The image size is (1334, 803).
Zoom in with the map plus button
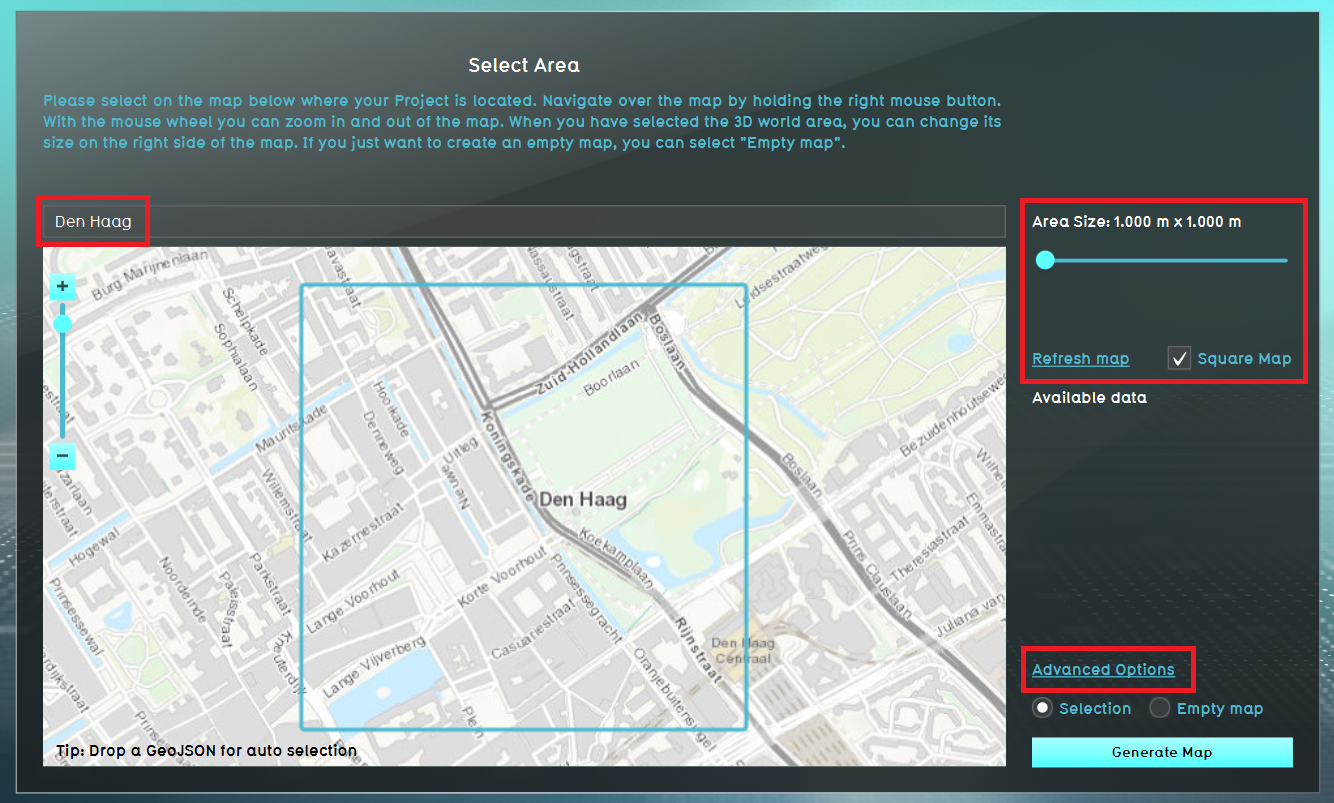coord(62,287)
